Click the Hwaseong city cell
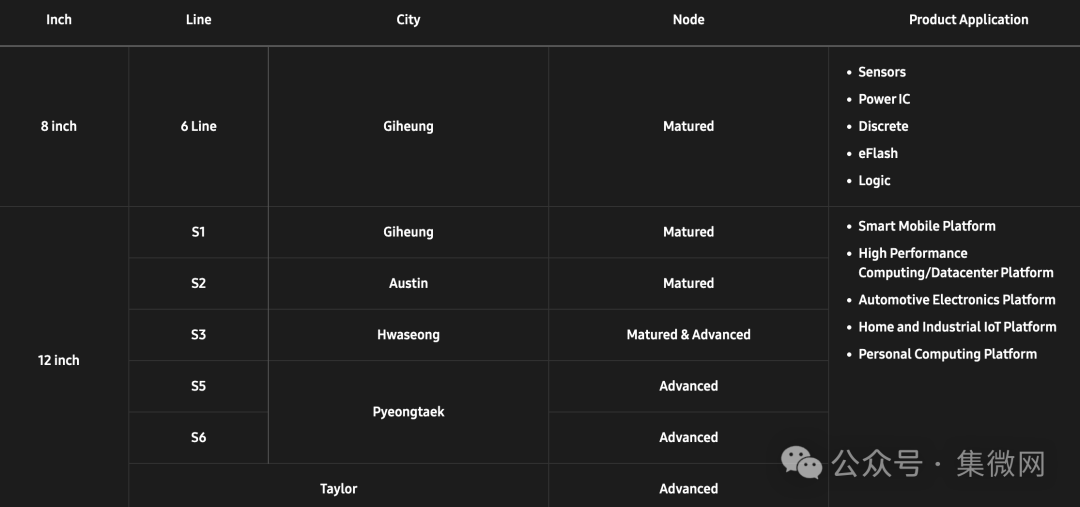This screenshot has width=1080, height=507. (408, 335)
